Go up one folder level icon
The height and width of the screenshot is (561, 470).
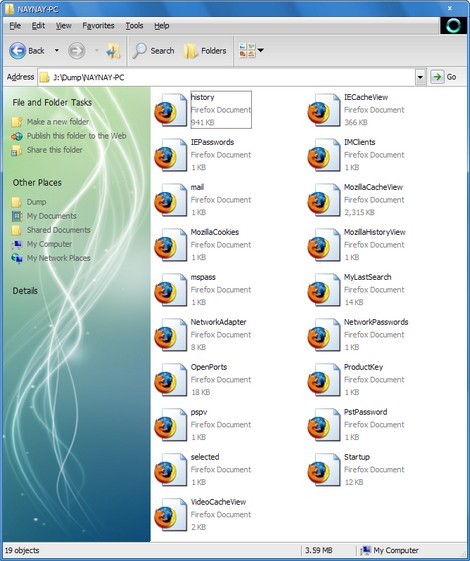[x=113, y=51]
